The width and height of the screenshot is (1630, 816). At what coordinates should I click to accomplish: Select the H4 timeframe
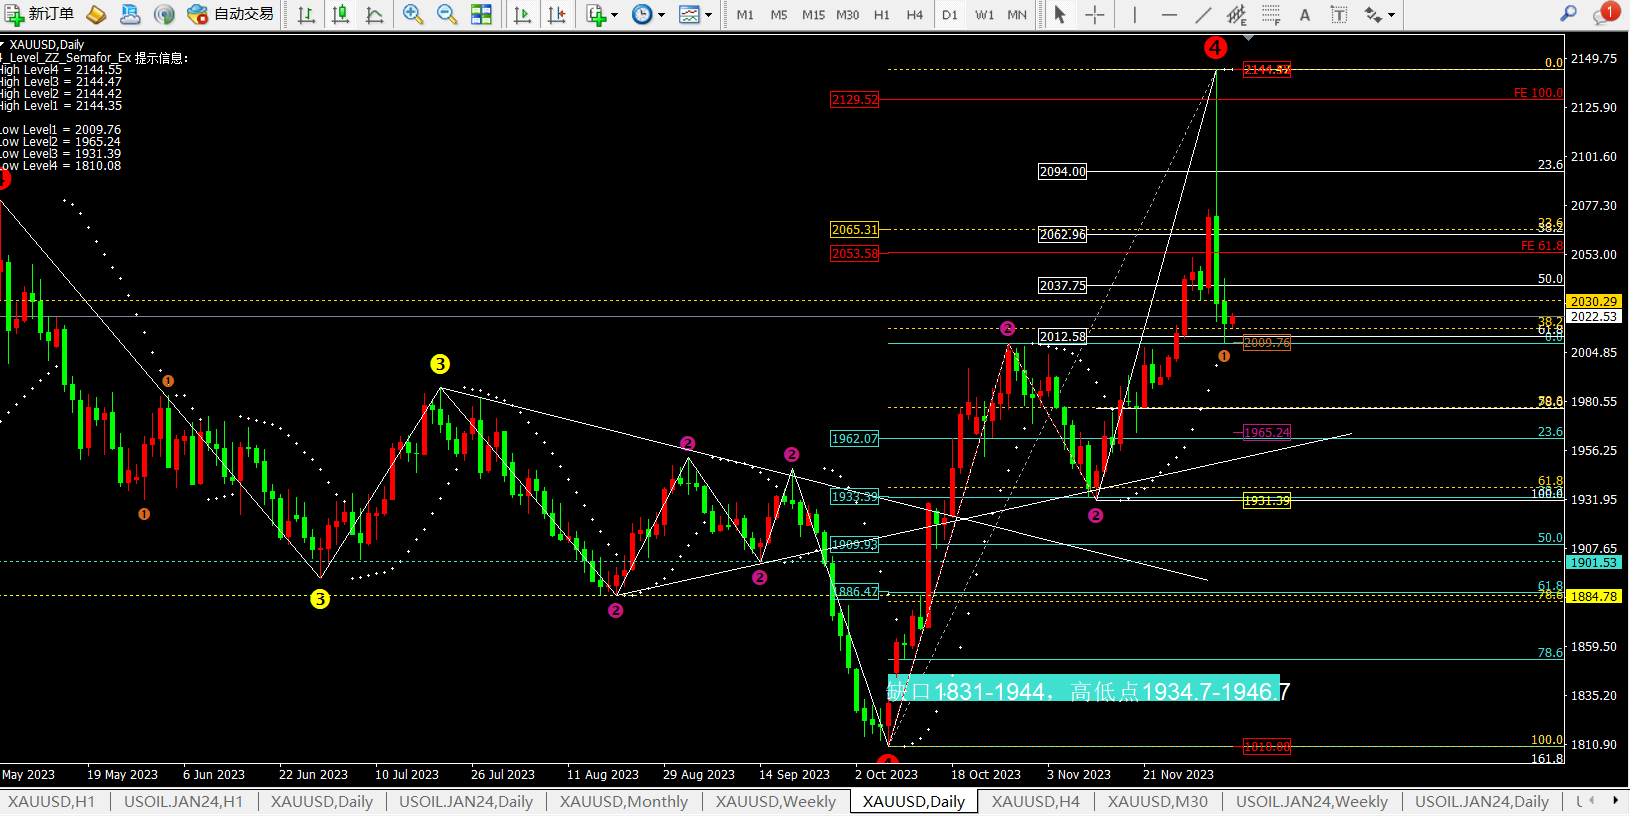point(914,15)
